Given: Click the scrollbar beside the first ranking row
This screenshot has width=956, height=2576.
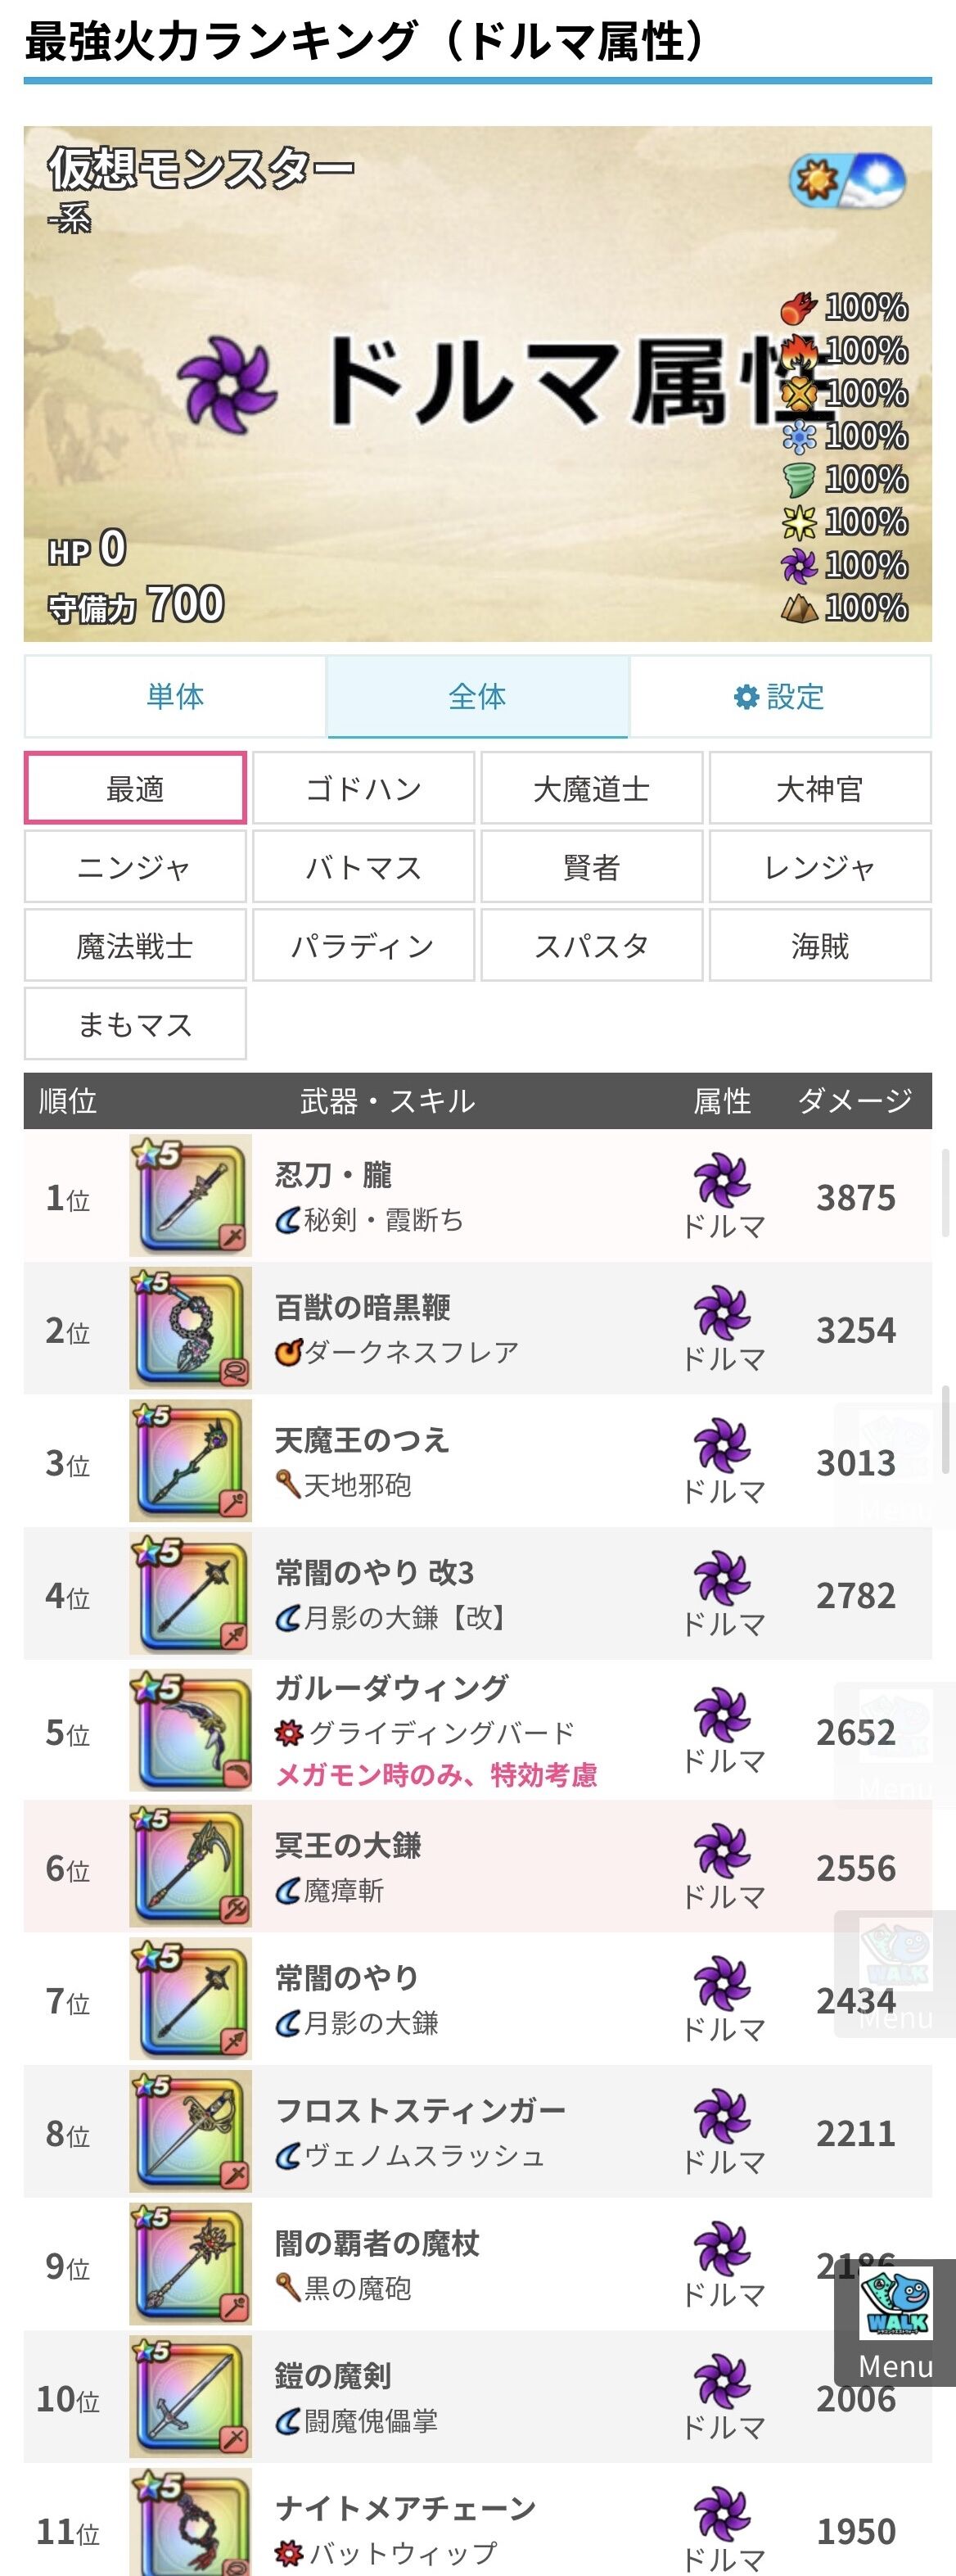Looking at the screenshot, I should pos(946,1193).
